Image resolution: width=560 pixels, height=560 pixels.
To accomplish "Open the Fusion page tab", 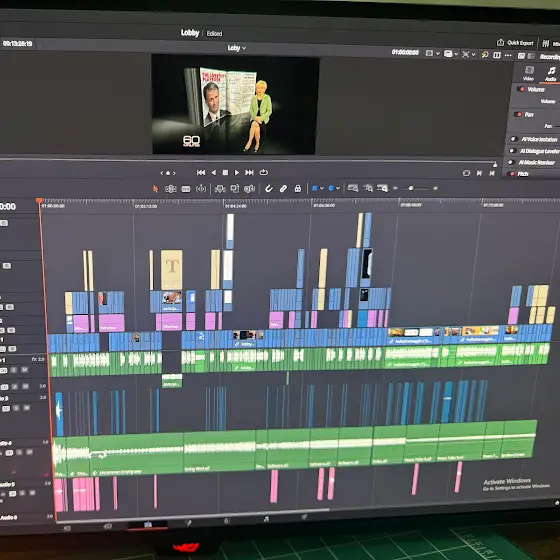I will (188, 522).
